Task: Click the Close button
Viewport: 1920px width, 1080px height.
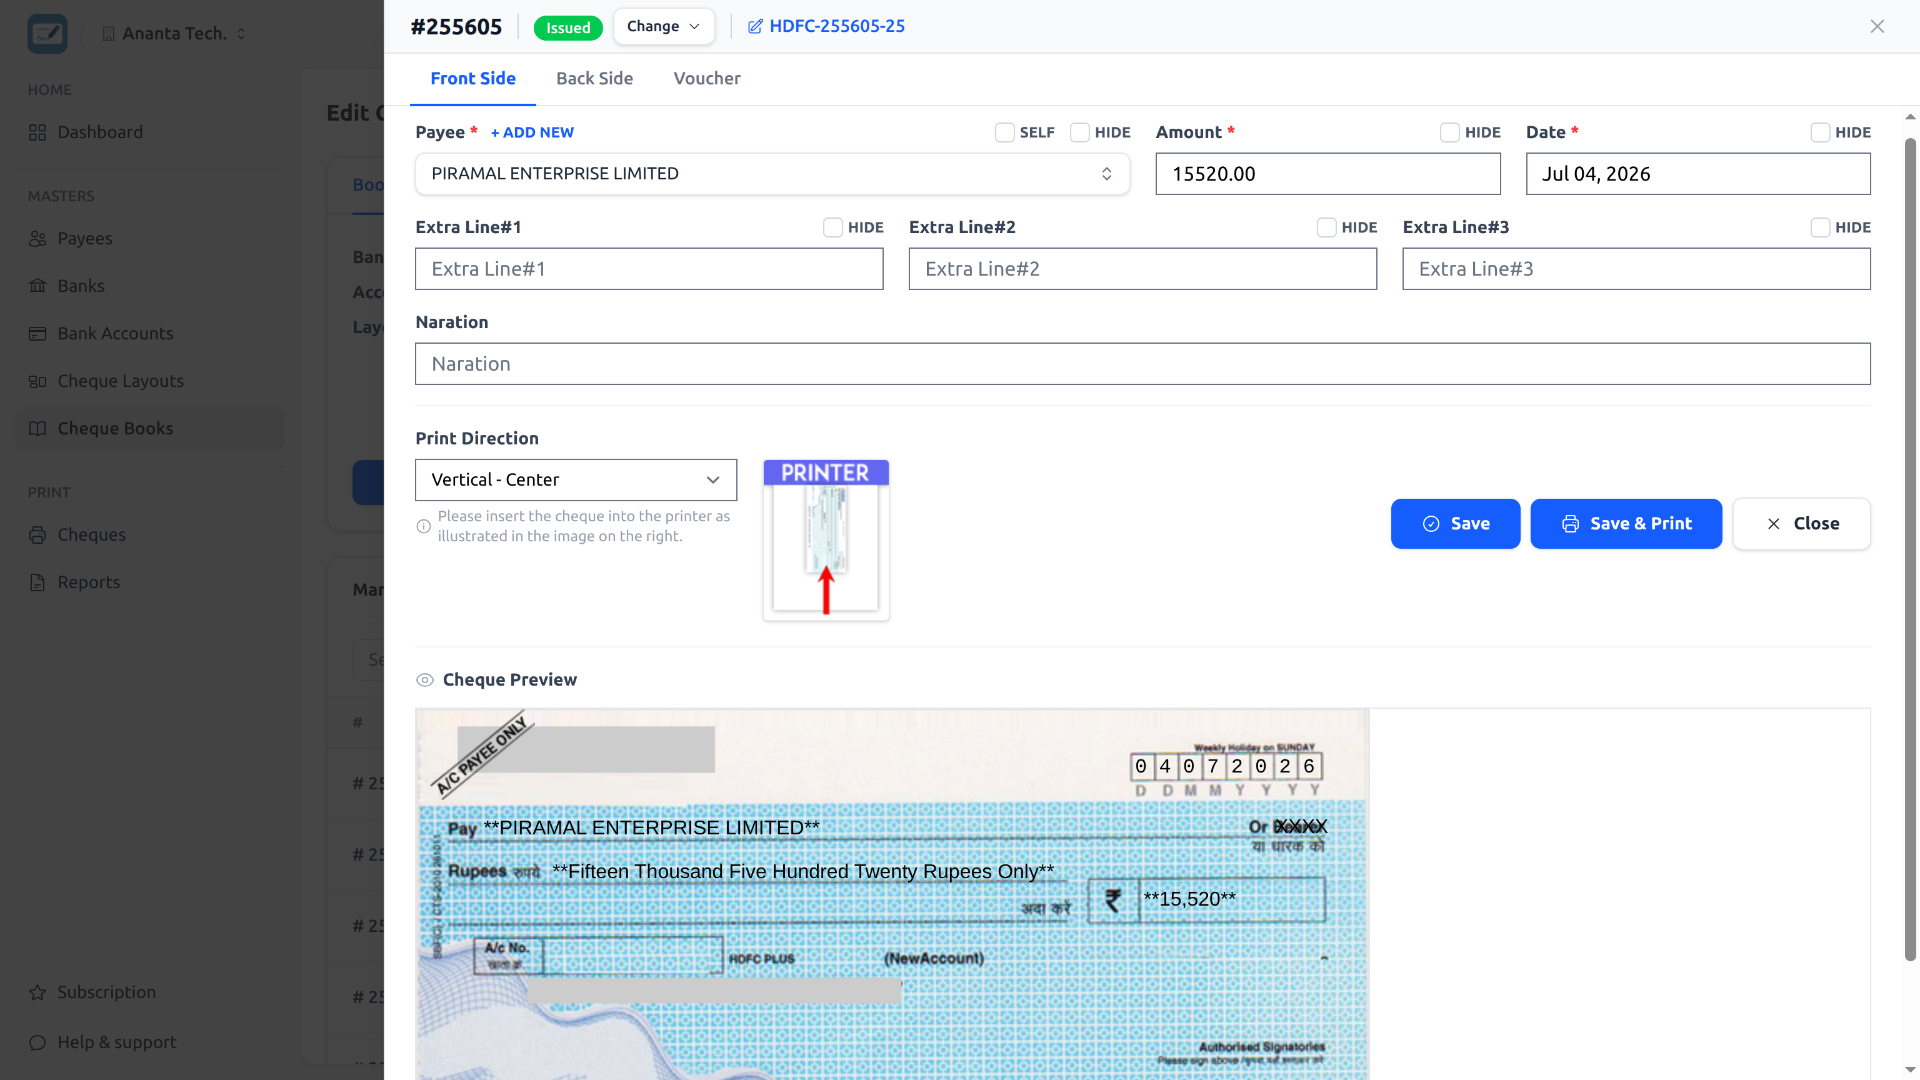Action: 1801,524
